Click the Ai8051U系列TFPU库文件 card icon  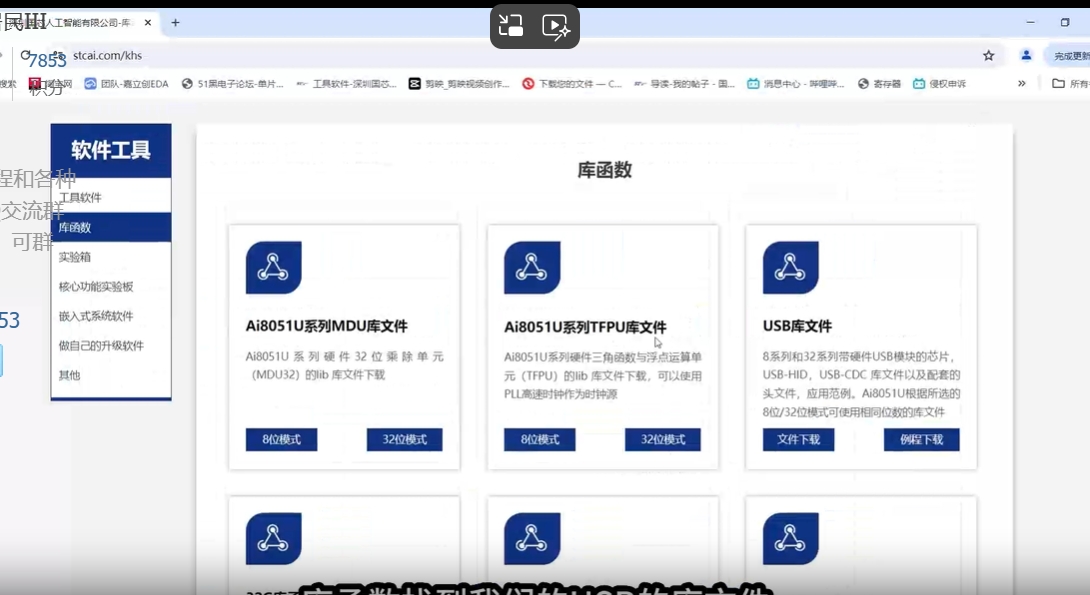[532, 268]
